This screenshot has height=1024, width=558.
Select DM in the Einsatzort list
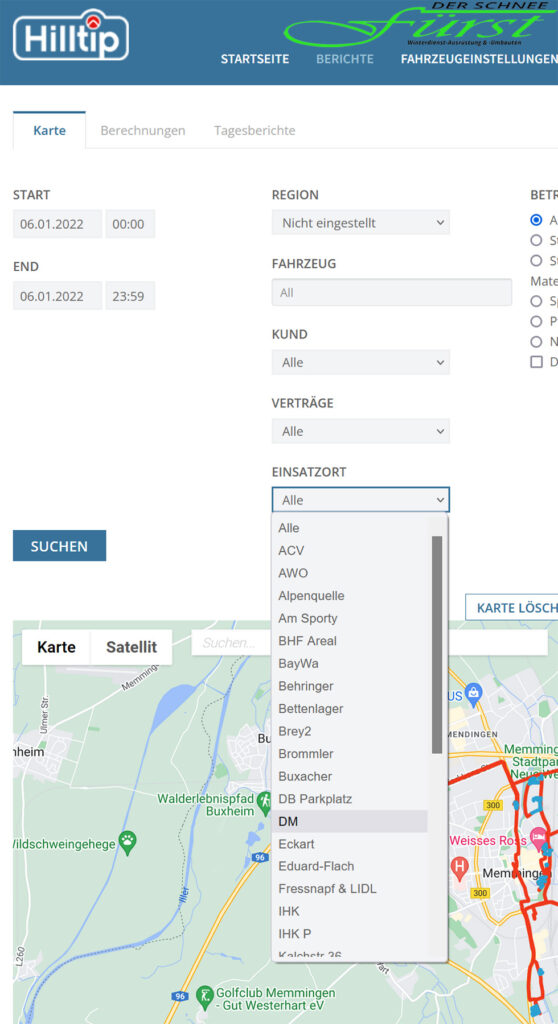point(350,822)
